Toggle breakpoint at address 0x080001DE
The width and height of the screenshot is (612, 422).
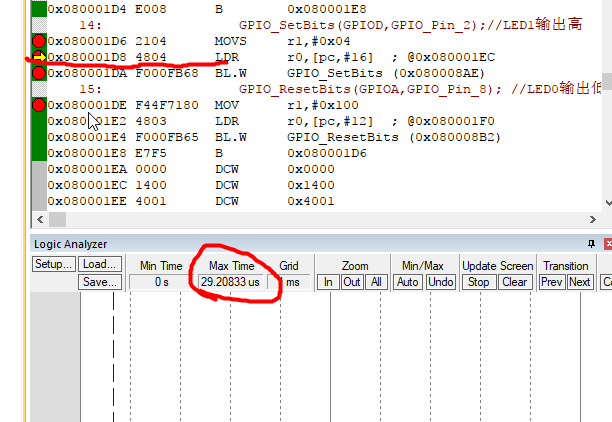point(39,105)
